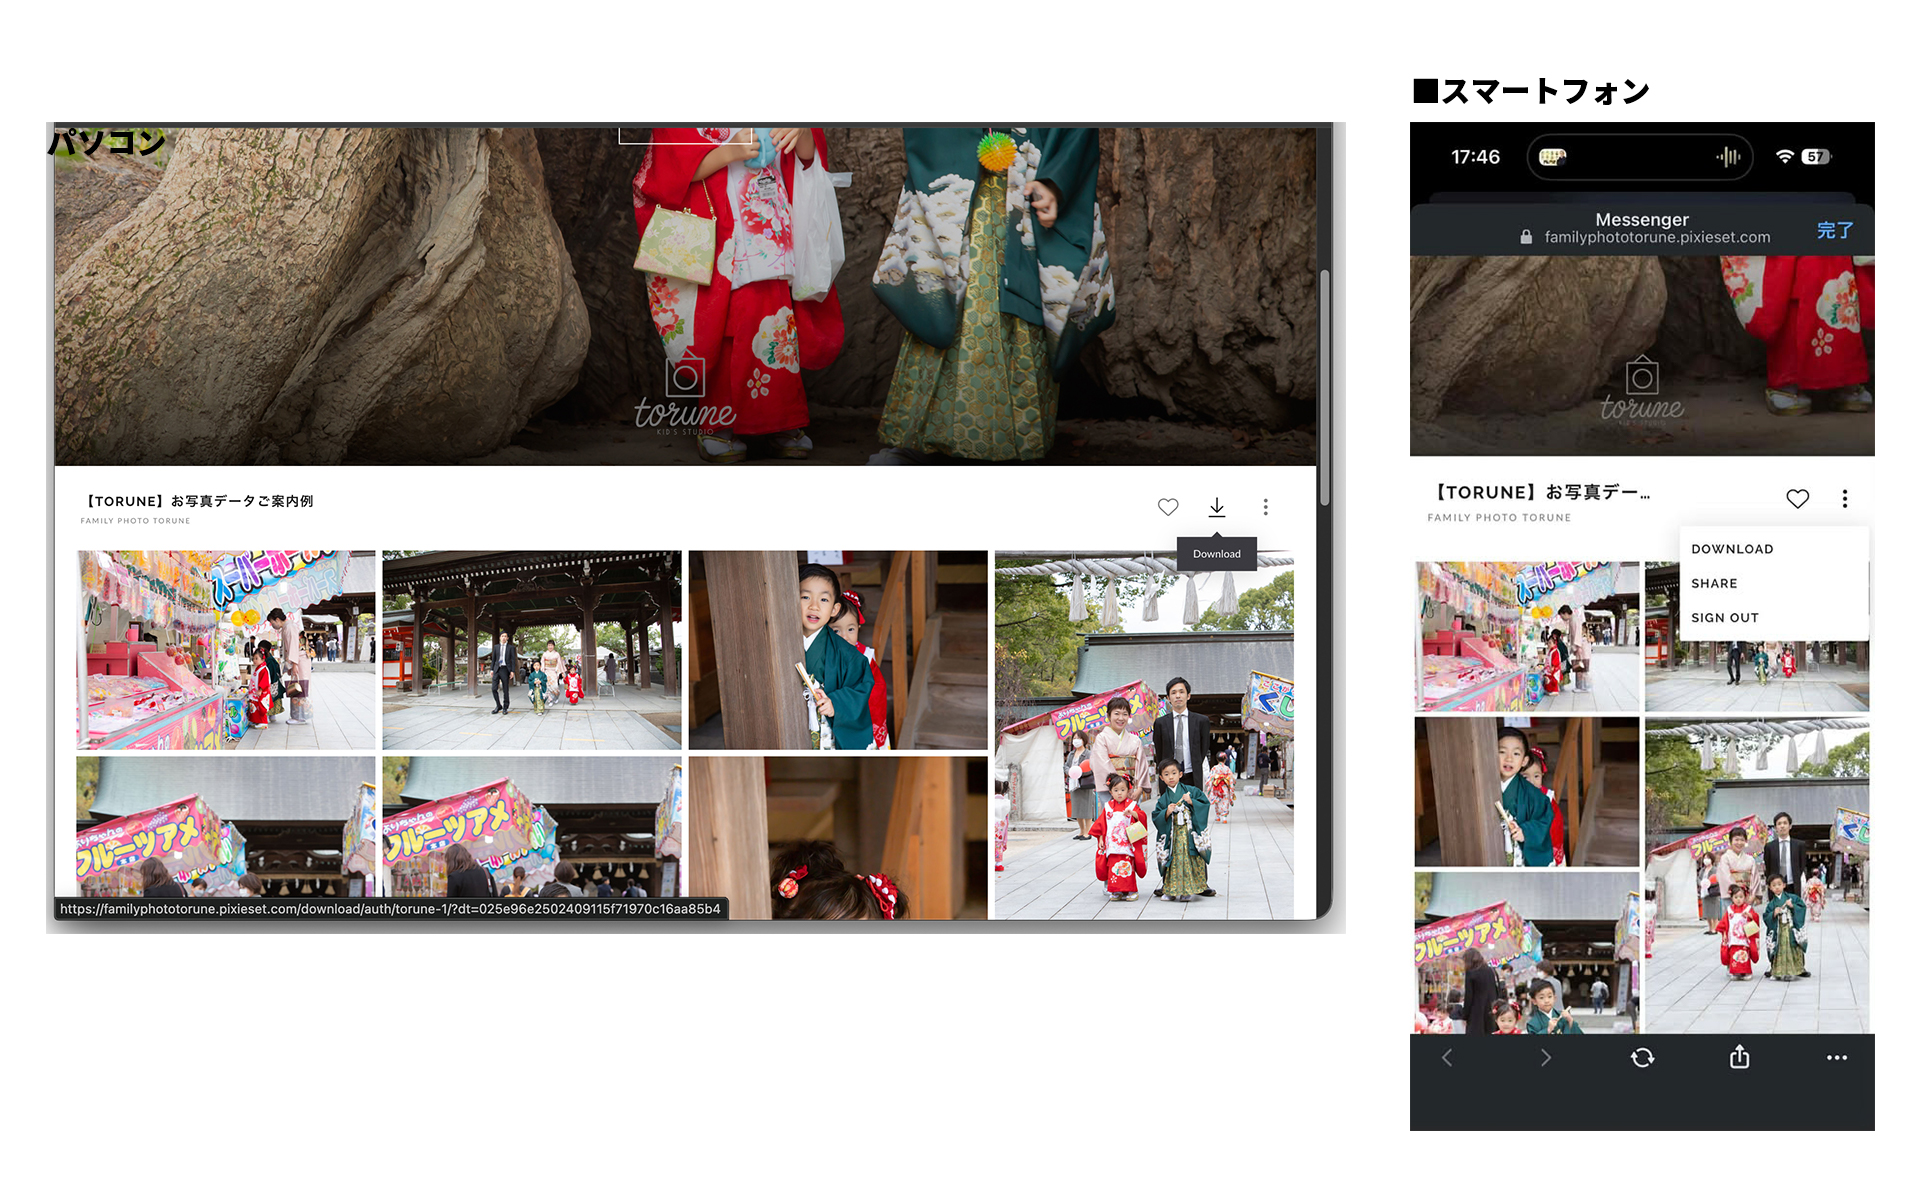Image resolution: width=1920 pixels, height=1200 pixels.
Task: Click the desktop gallery download arrow icon
Action: 1216,507
